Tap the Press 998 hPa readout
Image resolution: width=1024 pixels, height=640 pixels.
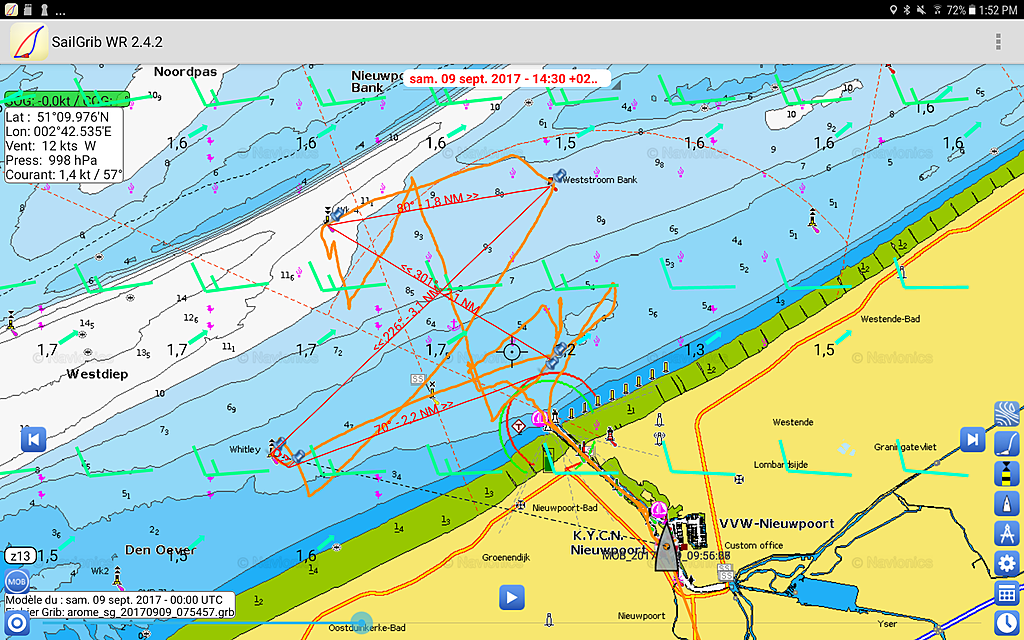click(52, 160)
